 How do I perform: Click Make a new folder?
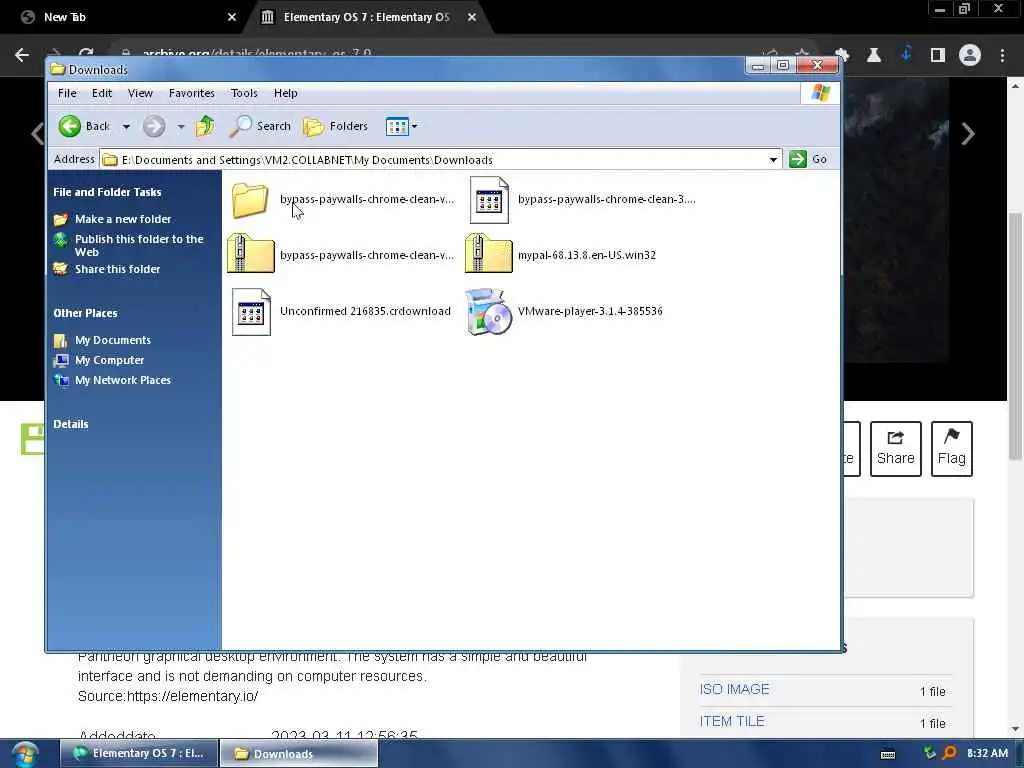[123, 219]
